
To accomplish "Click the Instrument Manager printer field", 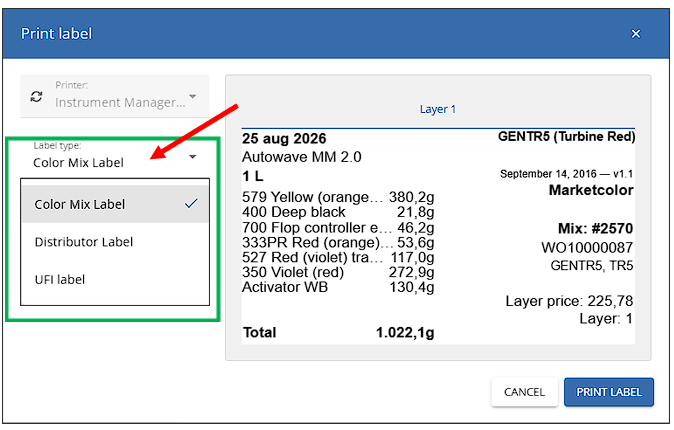I will (115, 96).
